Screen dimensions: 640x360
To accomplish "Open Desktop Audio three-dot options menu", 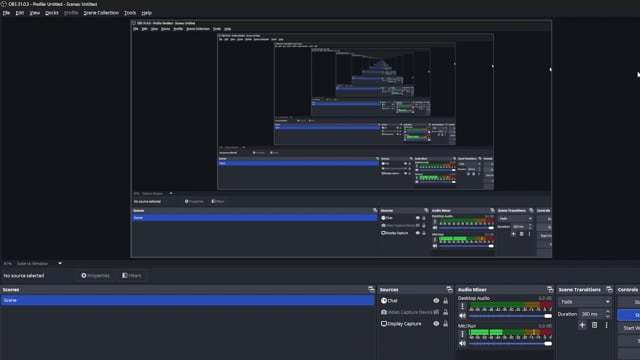I will coord(462,307).
